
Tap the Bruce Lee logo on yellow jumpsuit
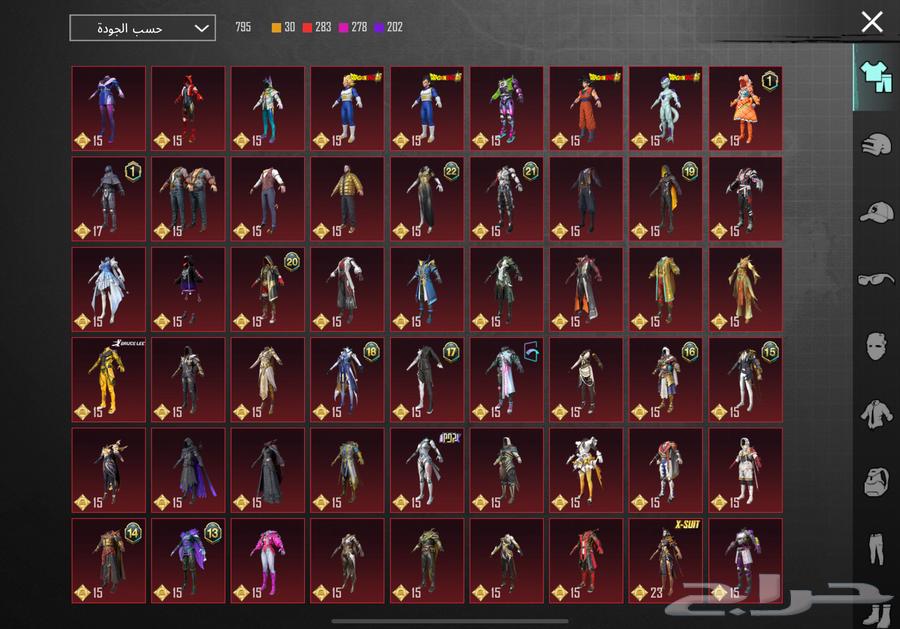tap(129, 343)
